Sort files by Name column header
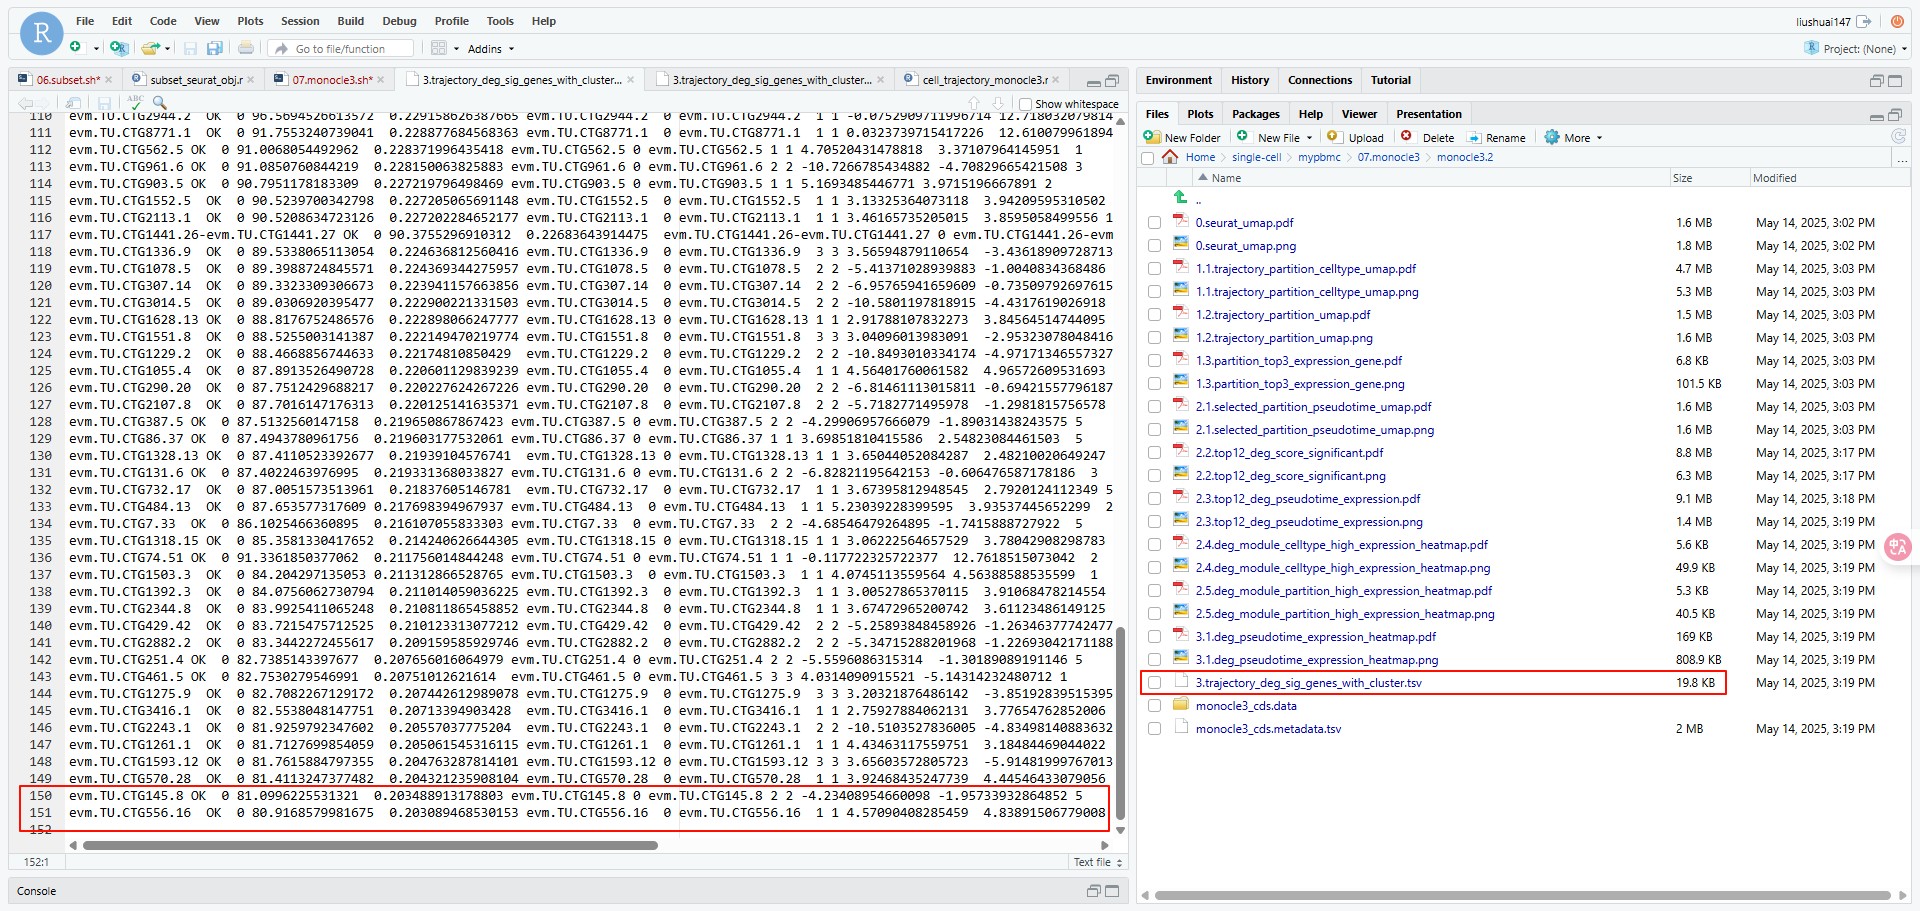This screenshot has height=911, width=1920. 1226,178
